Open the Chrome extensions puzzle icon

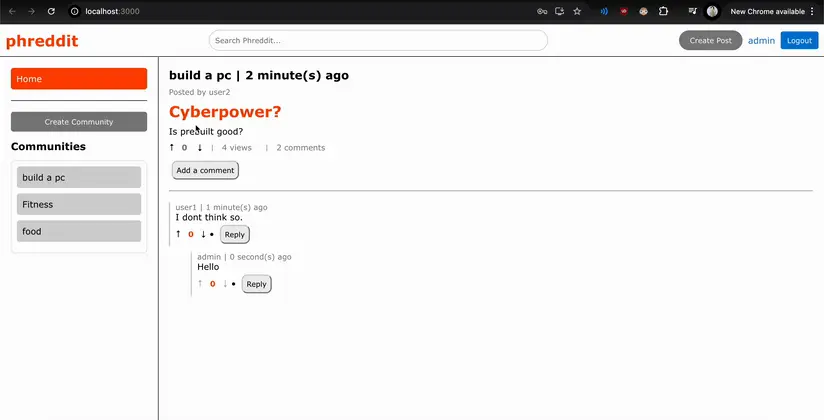pos(663,11)
